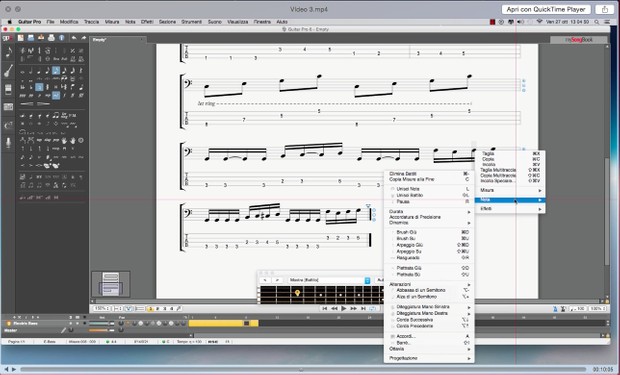This screenshot has height=375, width=620.
Task: Expand the Ottavia submenu
Action: pos(429,349)
